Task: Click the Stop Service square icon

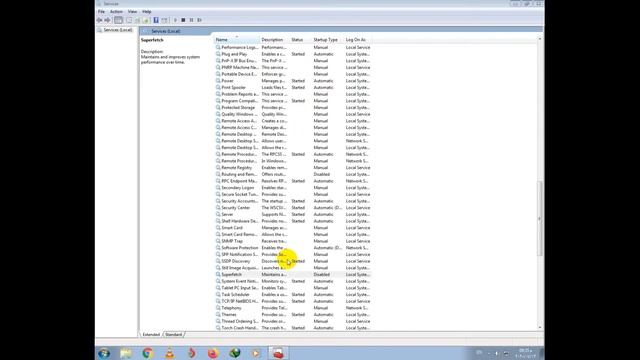Action: pos(183,20)
